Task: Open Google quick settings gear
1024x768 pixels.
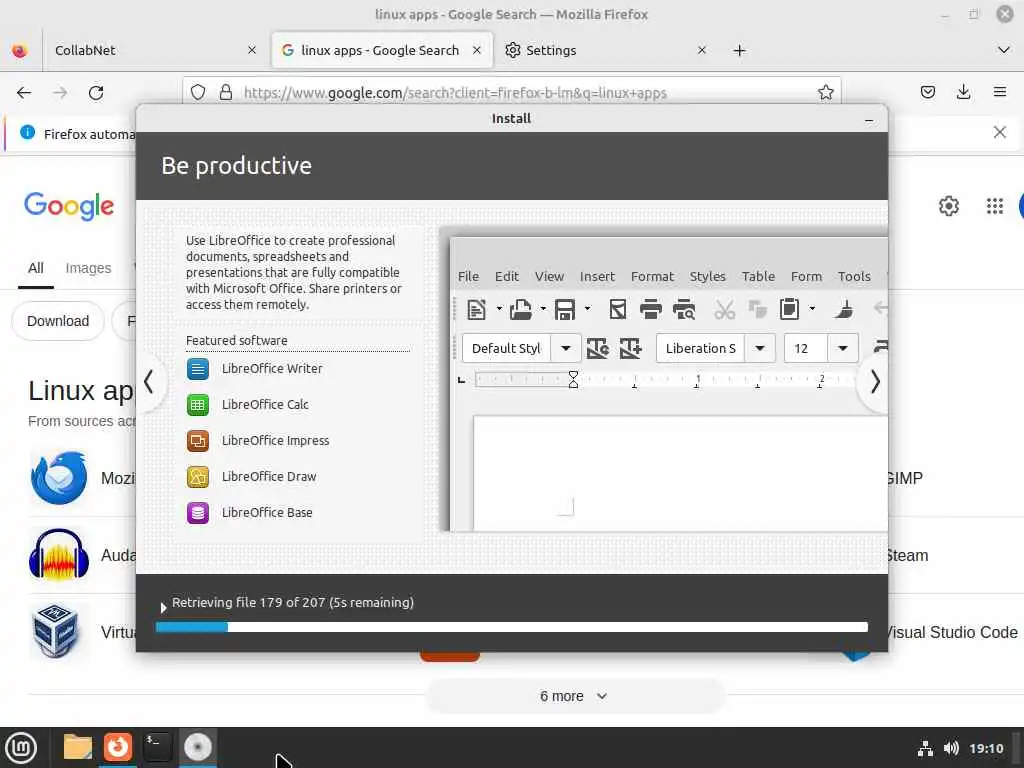Action: [x=948, y=206]
